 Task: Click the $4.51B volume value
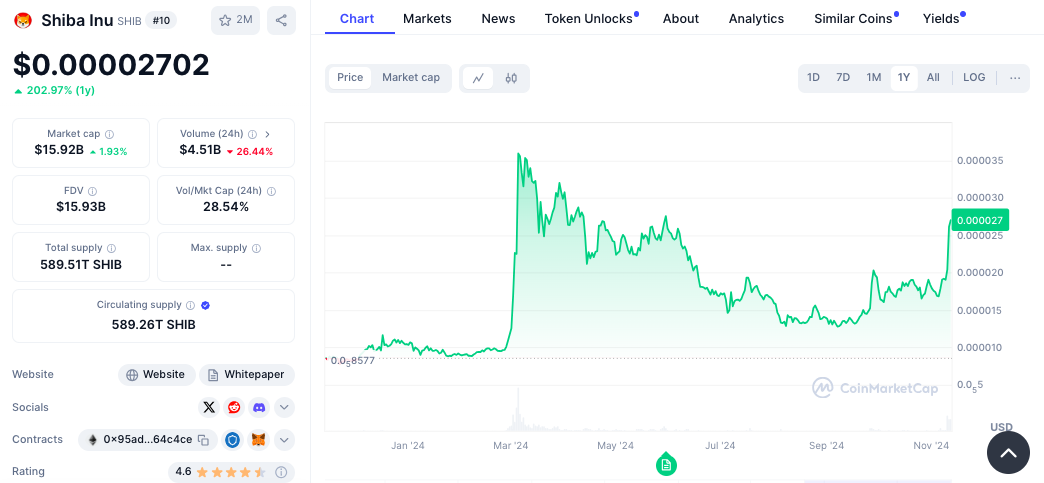pyautogui.click(x=200, y=150)
